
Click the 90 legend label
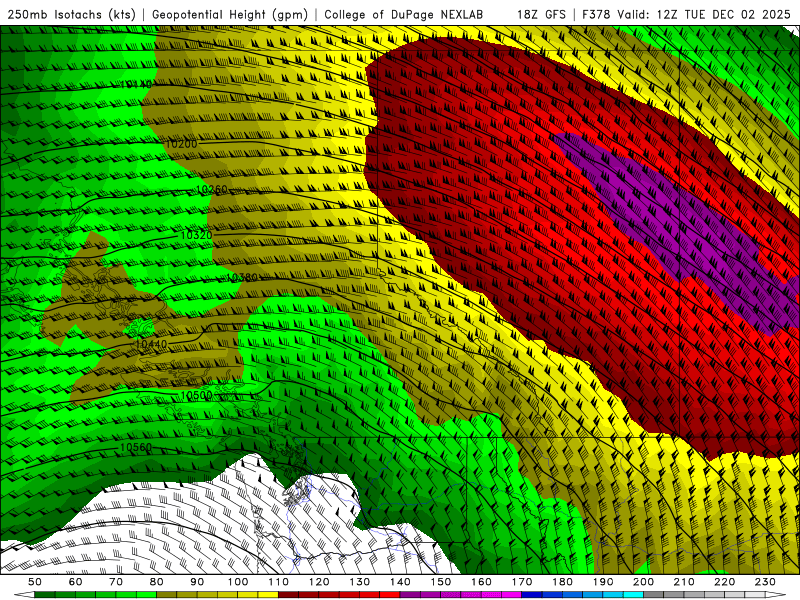pyautogui.click(x=197, y=582)
